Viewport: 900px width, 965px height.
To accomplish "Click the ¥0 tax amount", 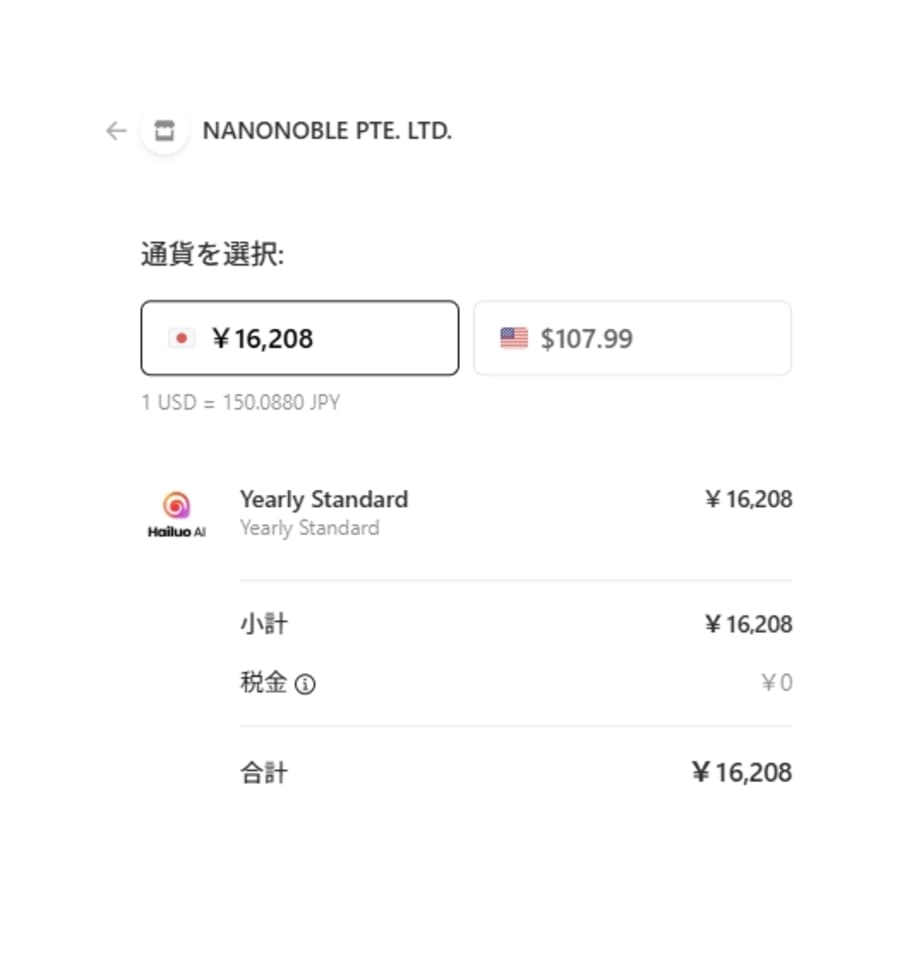I will (777, 683).
